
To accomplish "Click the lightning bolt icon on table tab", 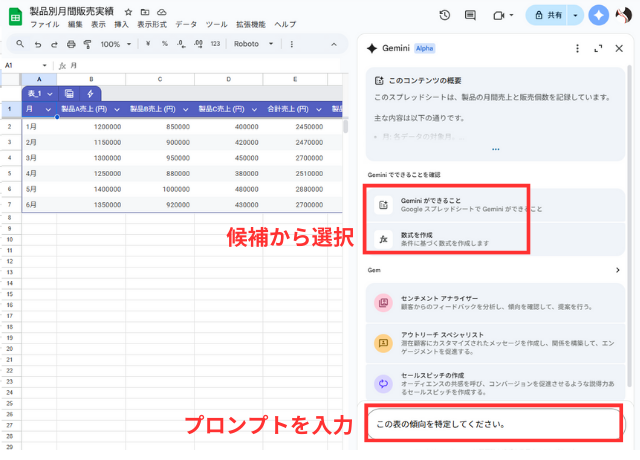I will (x=90, y=94).
